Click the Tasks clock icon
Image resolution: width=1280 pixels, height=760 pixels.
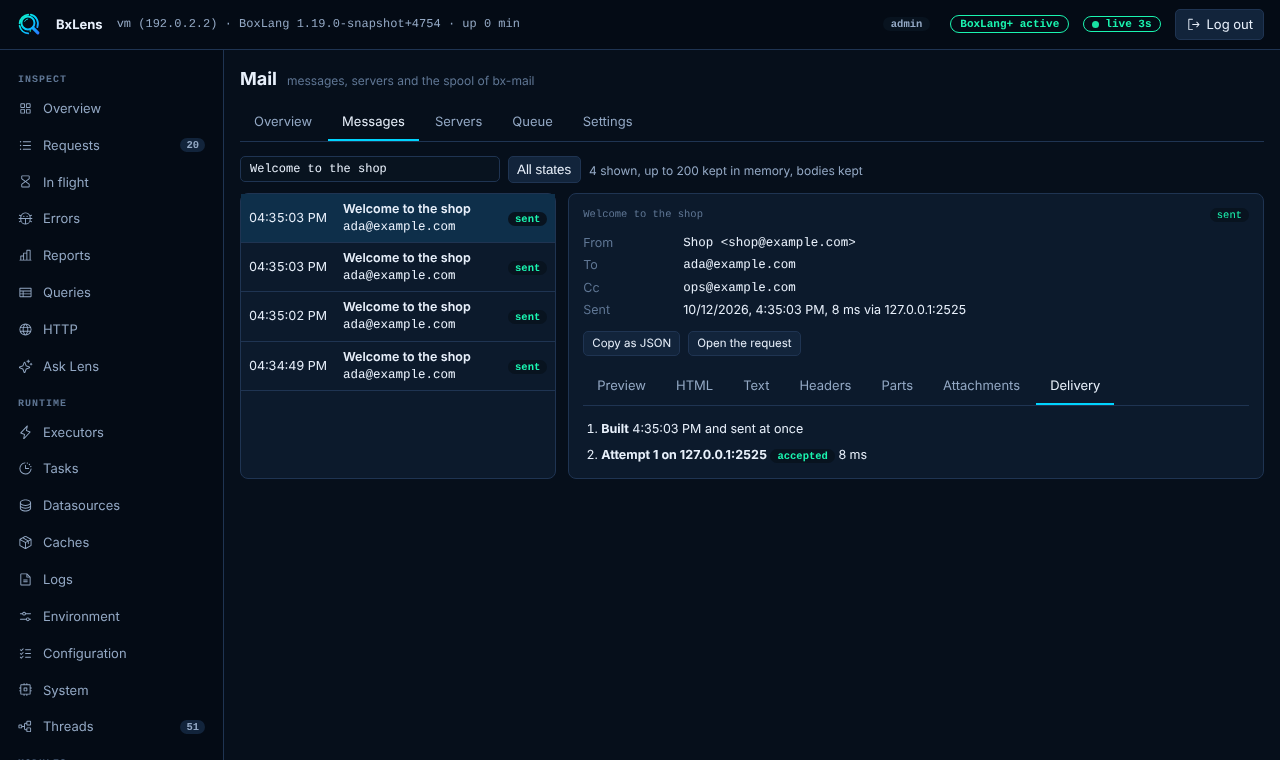[x=25, y=468]
